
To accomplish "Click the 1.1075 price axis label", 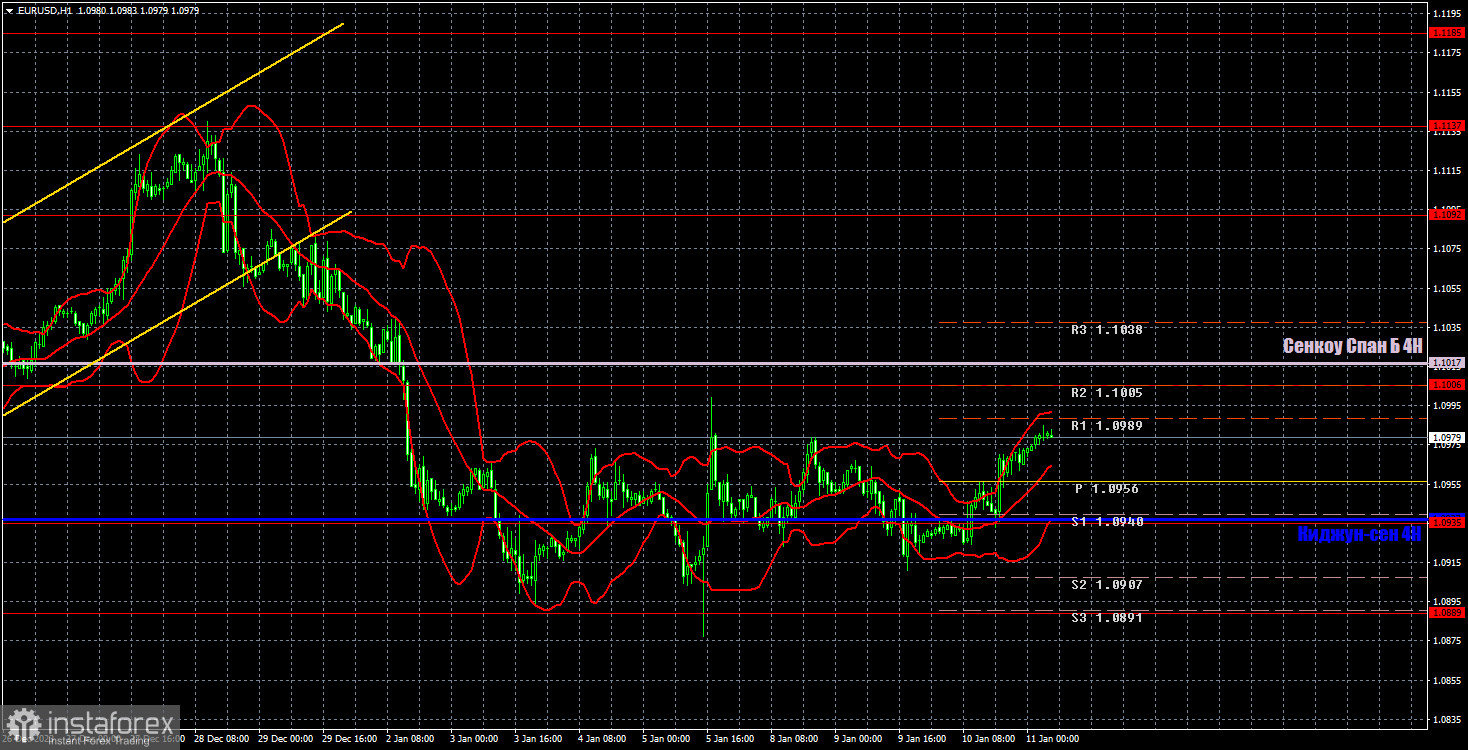I will (1448, 248).
